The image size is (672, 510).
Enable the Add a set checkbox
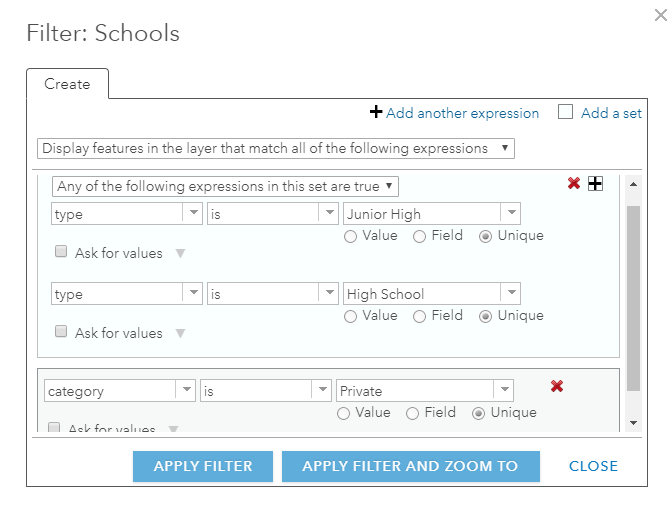pyautogui.click(x=566, y=113)
